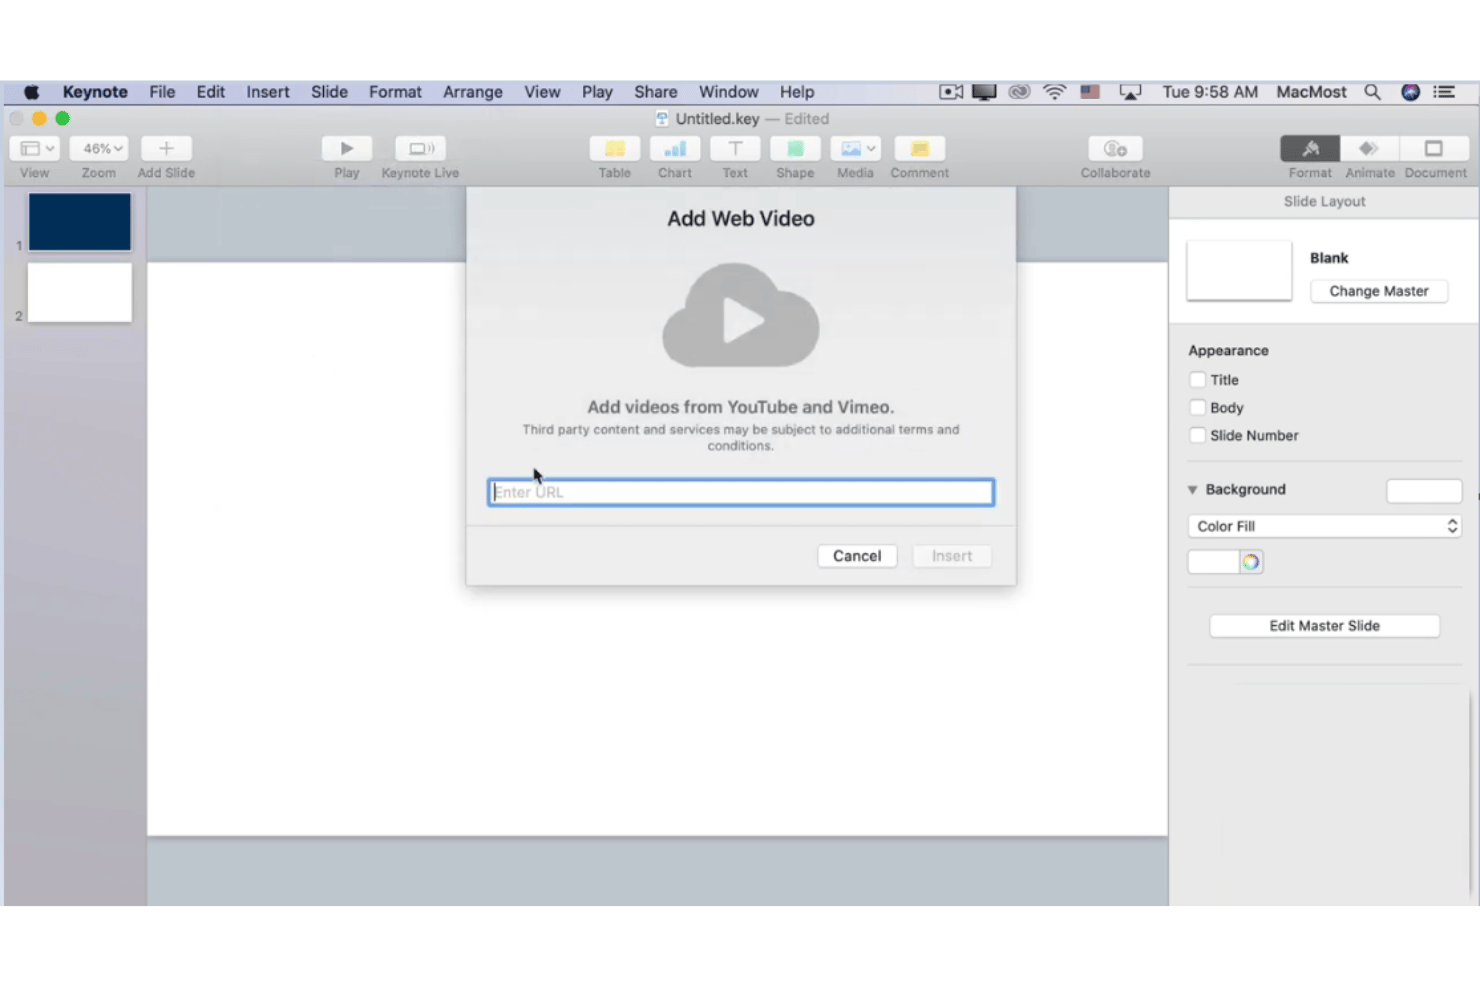Viewport: 1480px width, 987px height.
Task: Open the Edit menu
Action: pyautogui.click(x=211, y=92)
